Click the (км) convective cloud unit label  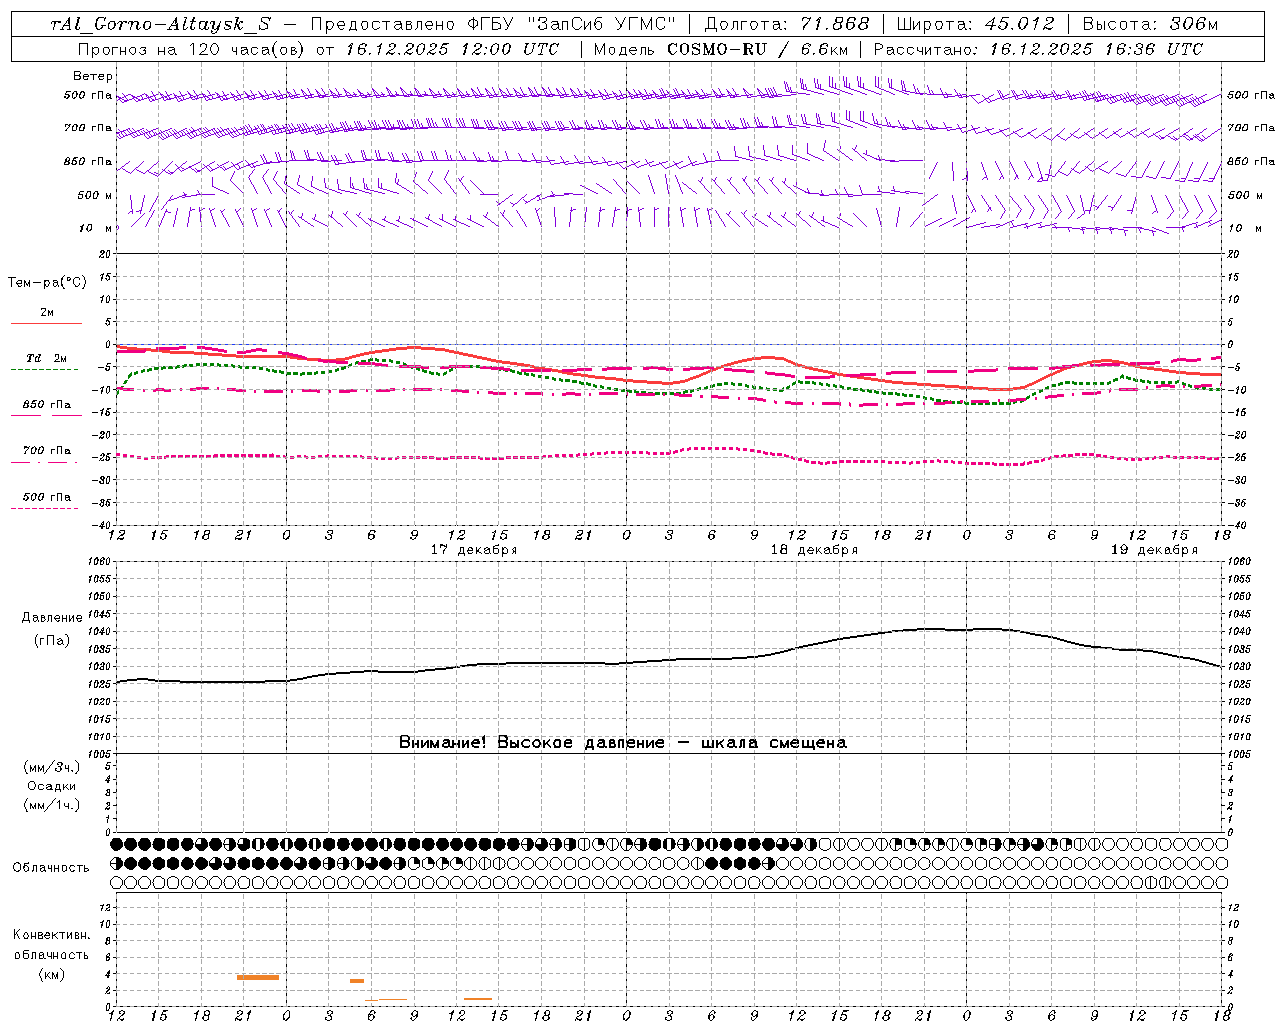(51, 974)
